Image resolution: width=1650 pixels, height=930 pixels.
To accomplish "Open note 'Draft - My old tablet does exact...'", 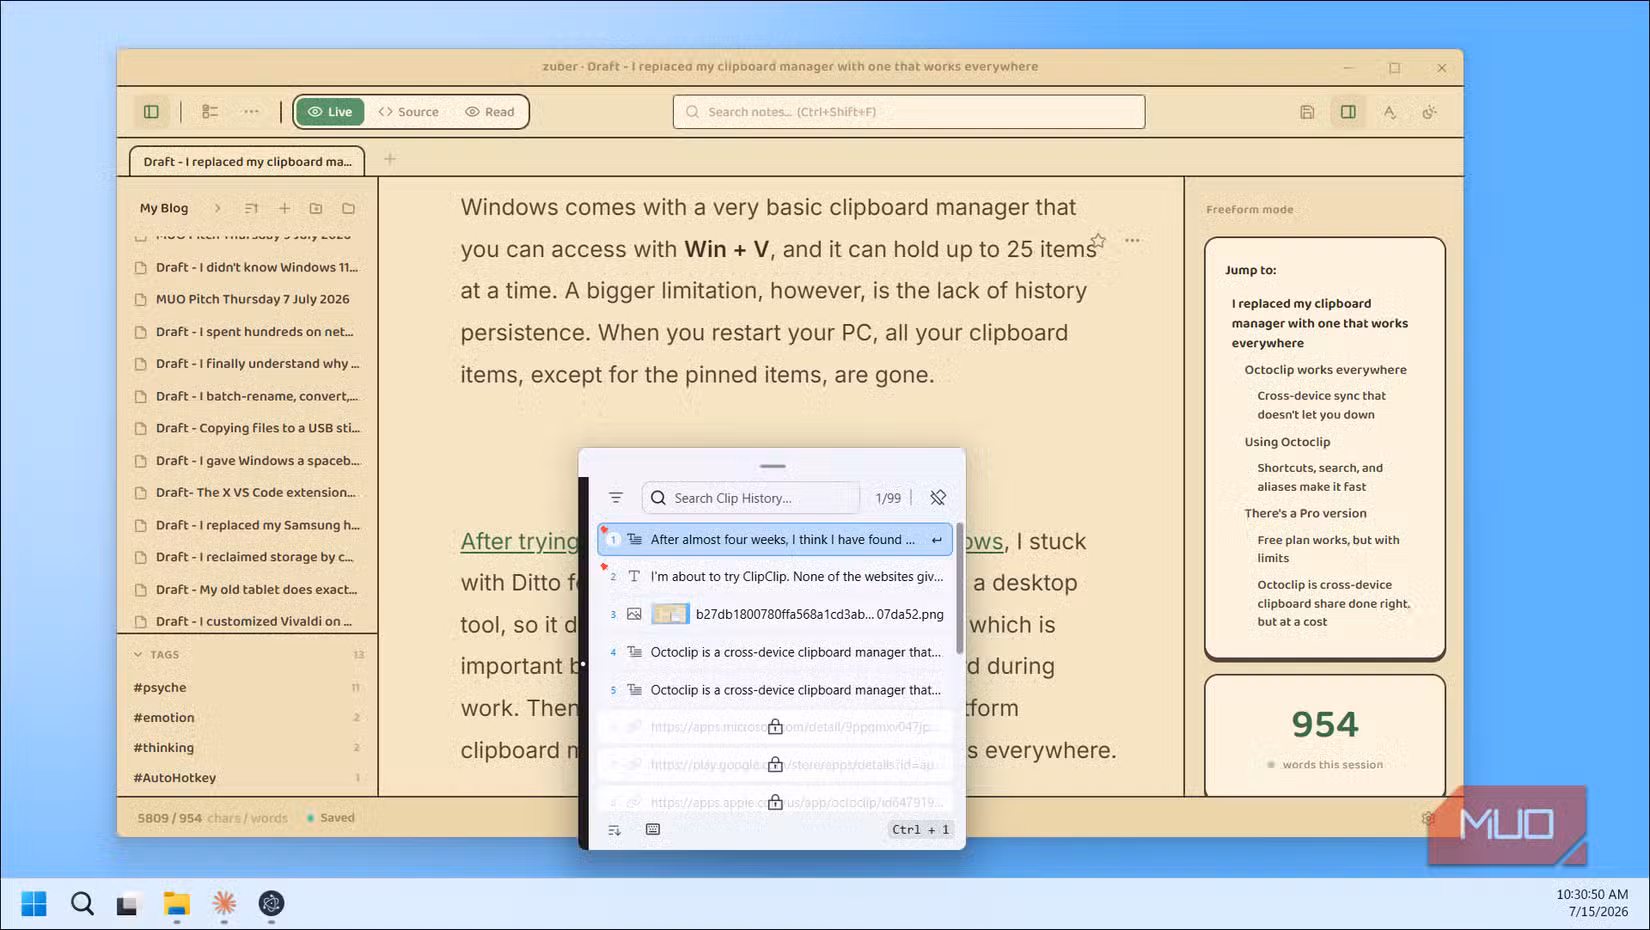I will click(x=247, y=589).
